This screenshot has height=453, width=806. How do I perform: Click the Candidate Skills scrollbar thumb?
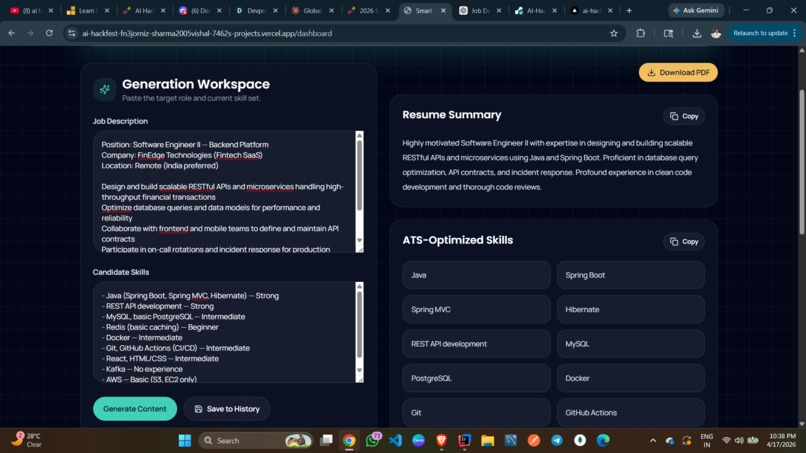[359, 325]
